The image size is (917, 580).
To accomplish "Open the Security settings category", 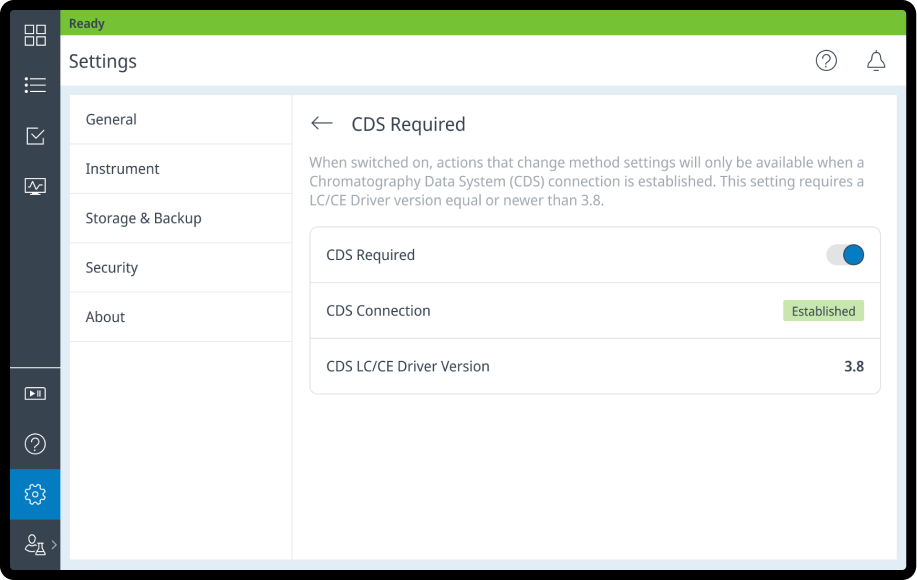I will [180, 267].
